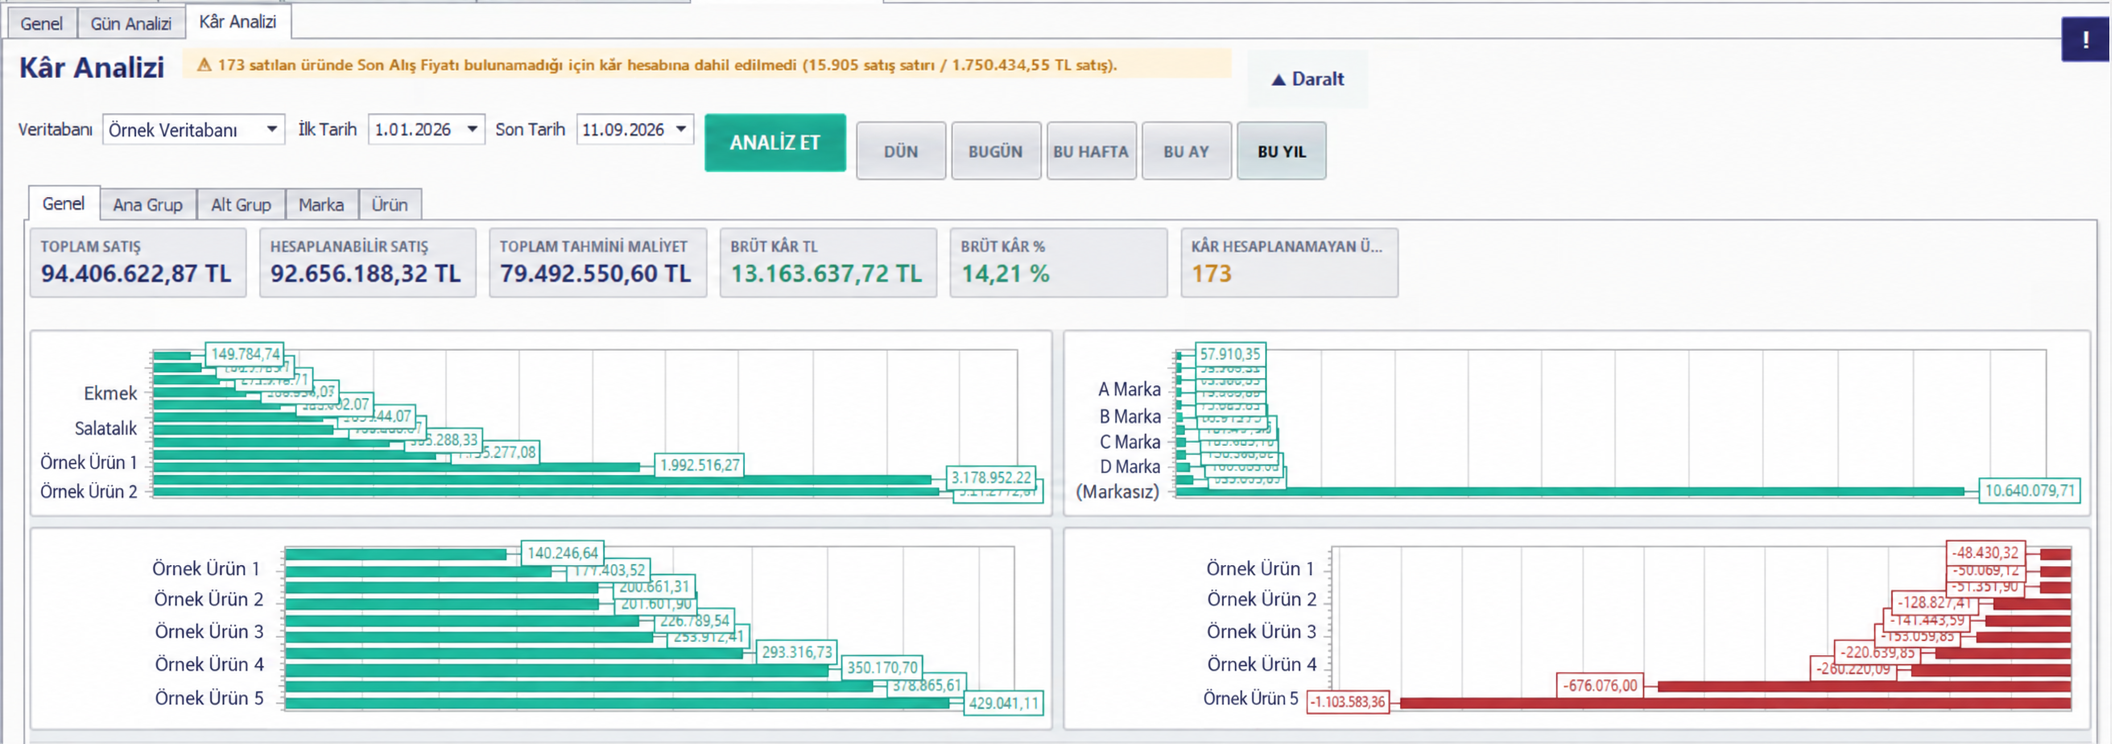Open the Son Tarih date picker arrow

(681, 129)
